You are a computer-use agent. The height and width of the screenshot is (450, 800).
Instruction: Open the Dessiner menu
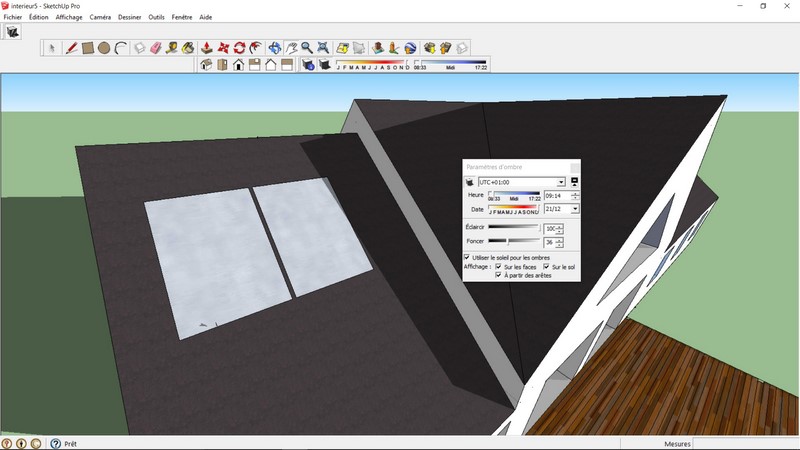(130, 17)
